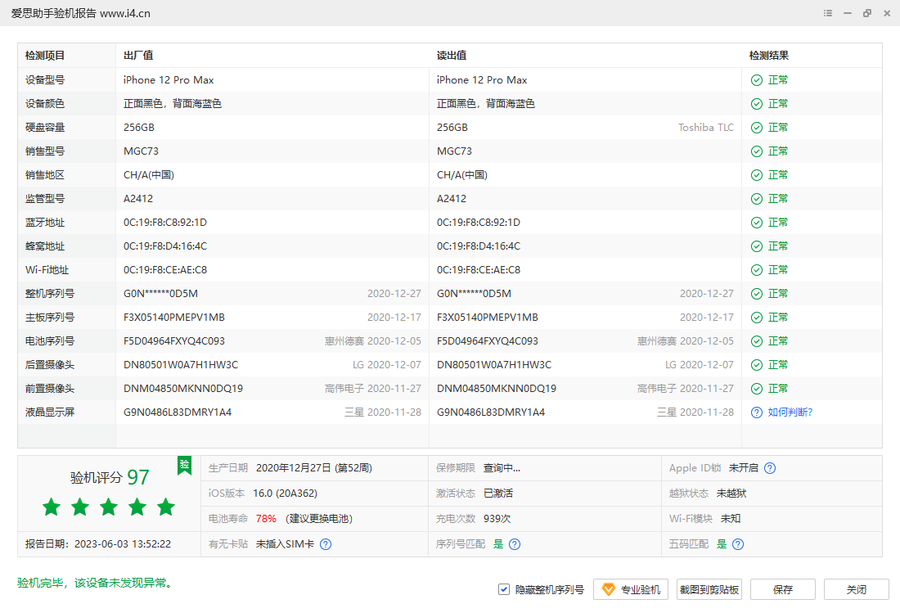Click the 检测项目 column header

click(45, 56)
